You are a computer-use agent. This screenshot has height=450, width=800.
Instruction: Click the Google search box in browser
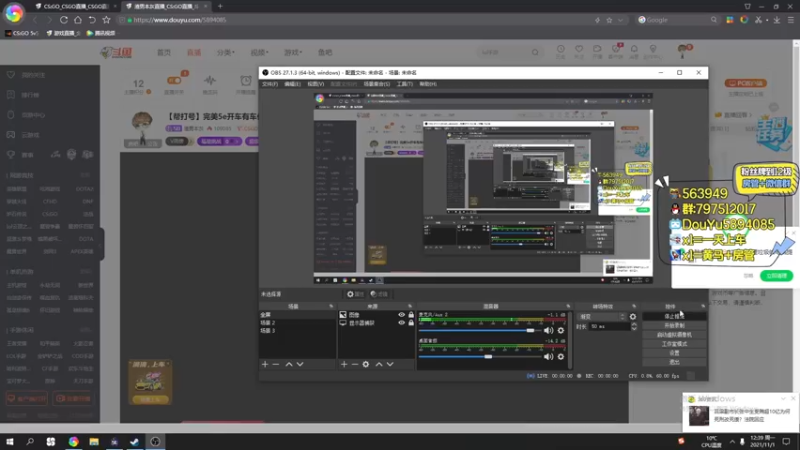(x=676, y=20)
